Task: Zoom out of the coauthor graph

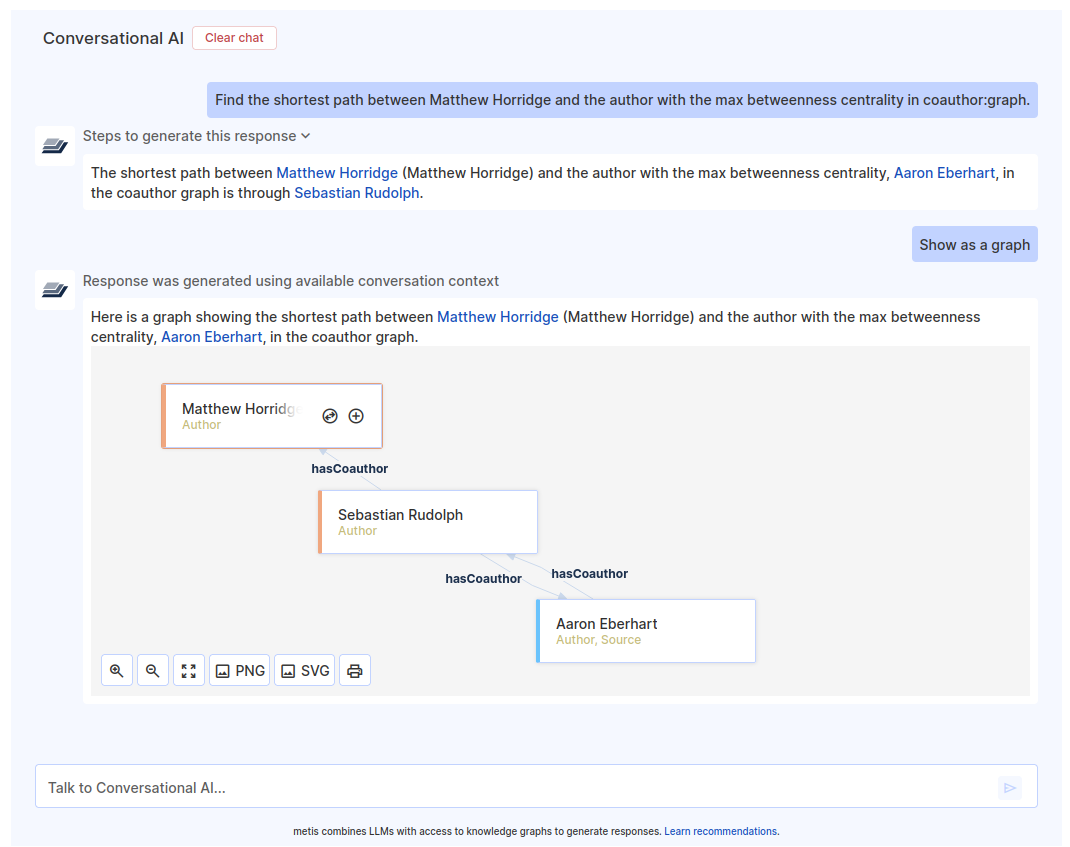Action: 152,670
